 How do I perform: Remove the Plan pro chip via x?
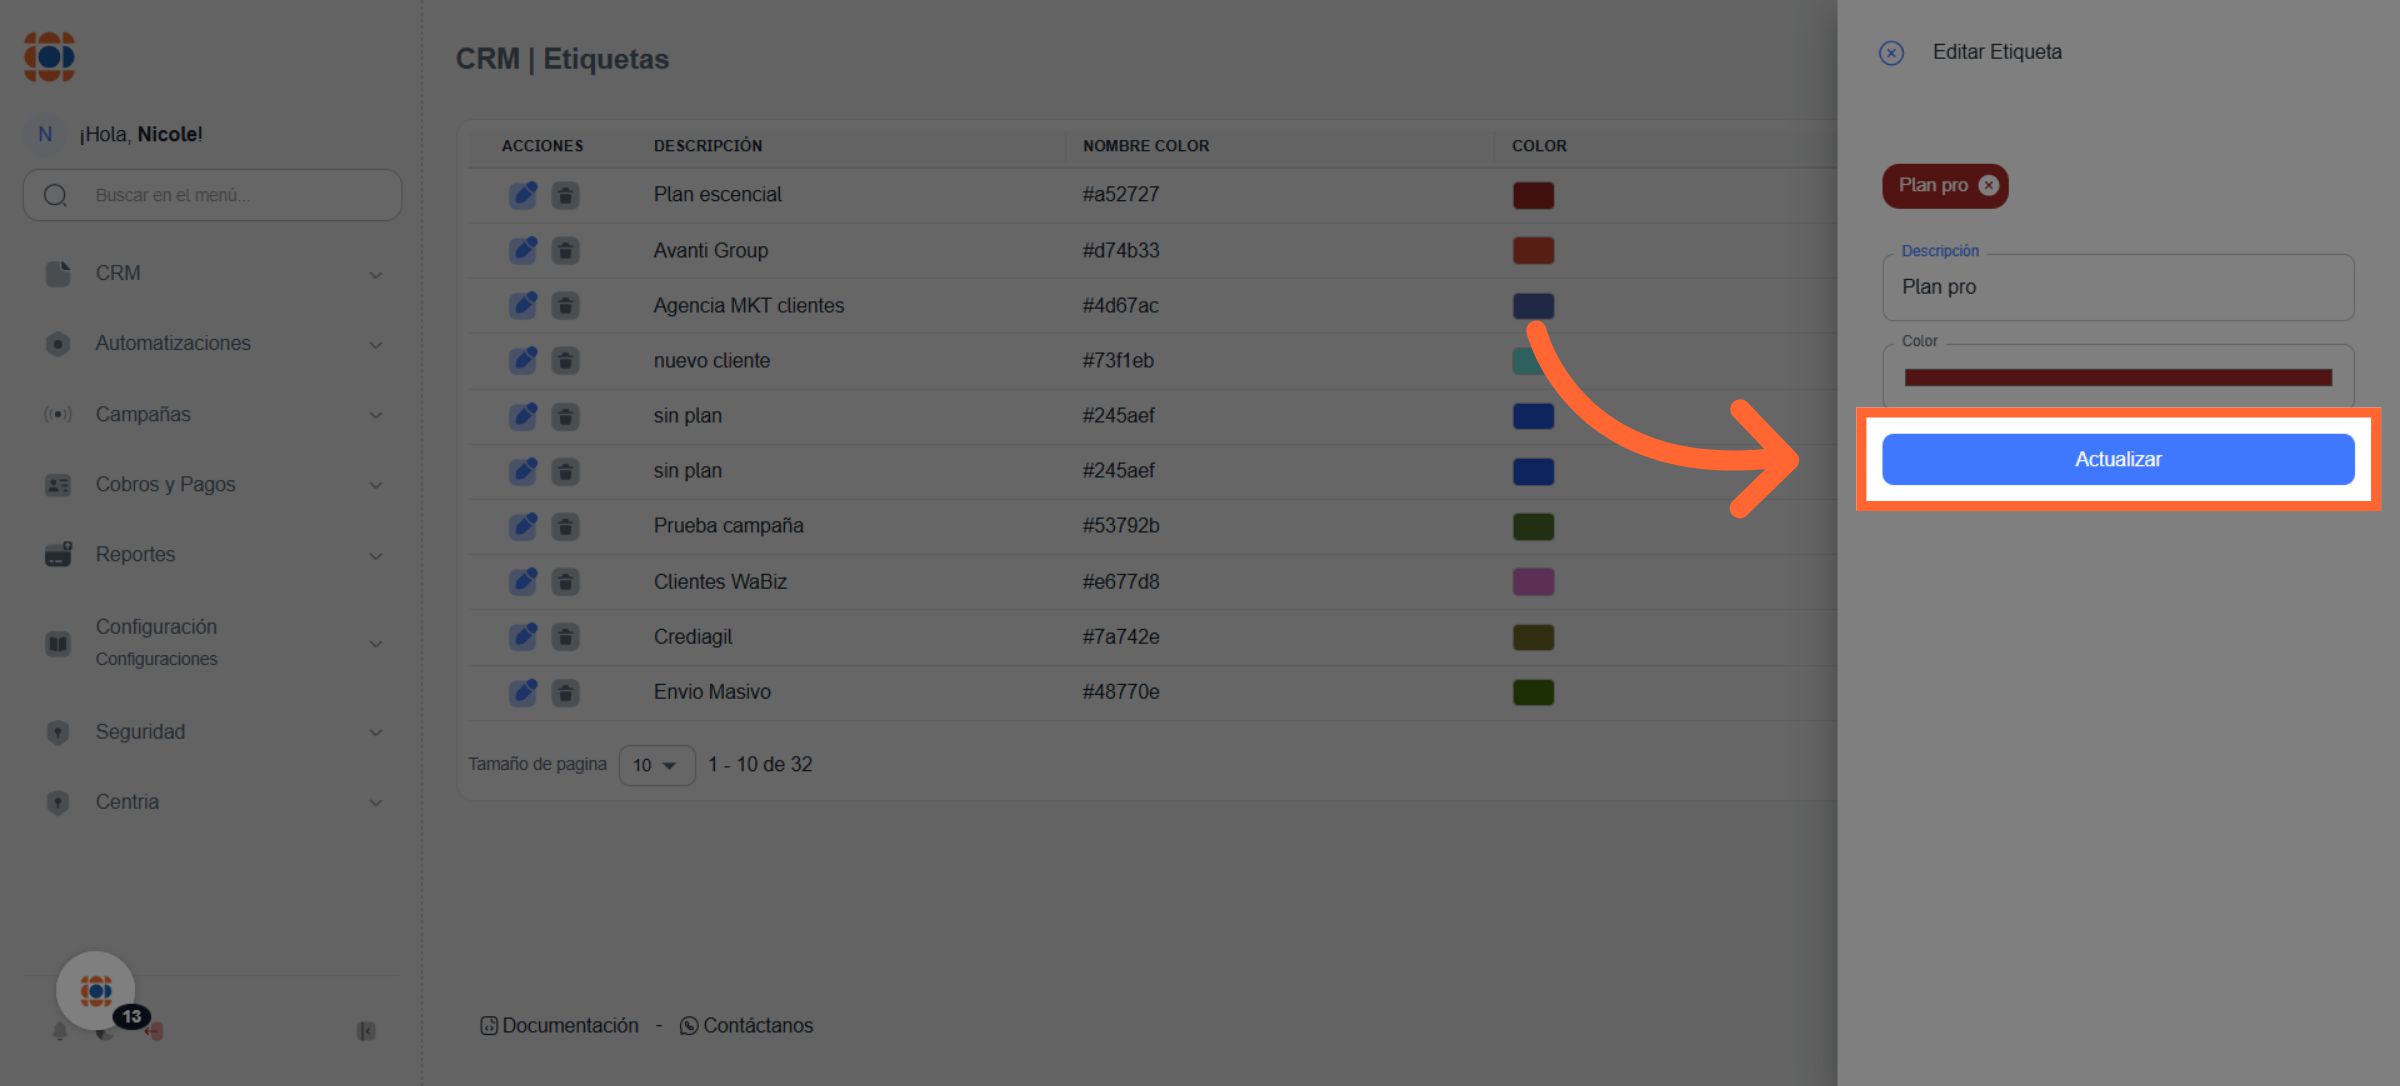point(1988,185)
